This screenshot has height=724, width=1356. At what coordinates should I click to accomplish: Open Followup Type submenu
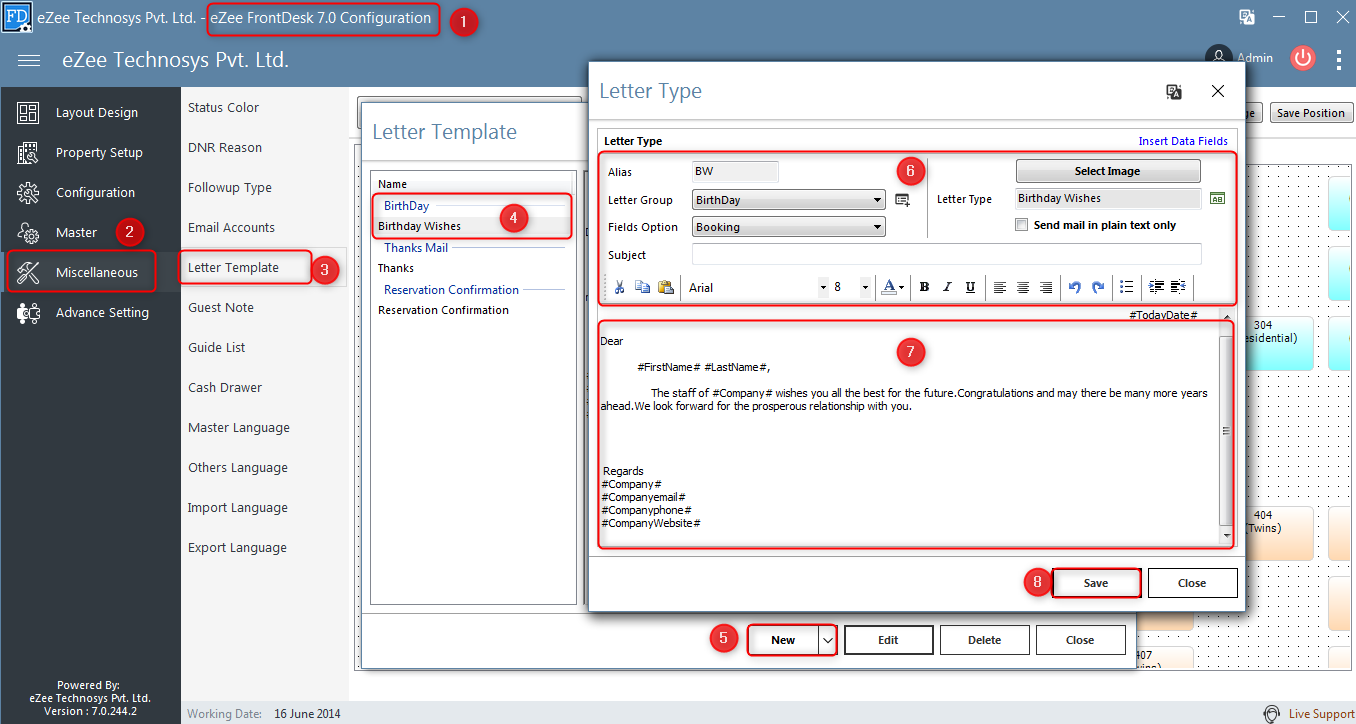click(x=229, y=187)
